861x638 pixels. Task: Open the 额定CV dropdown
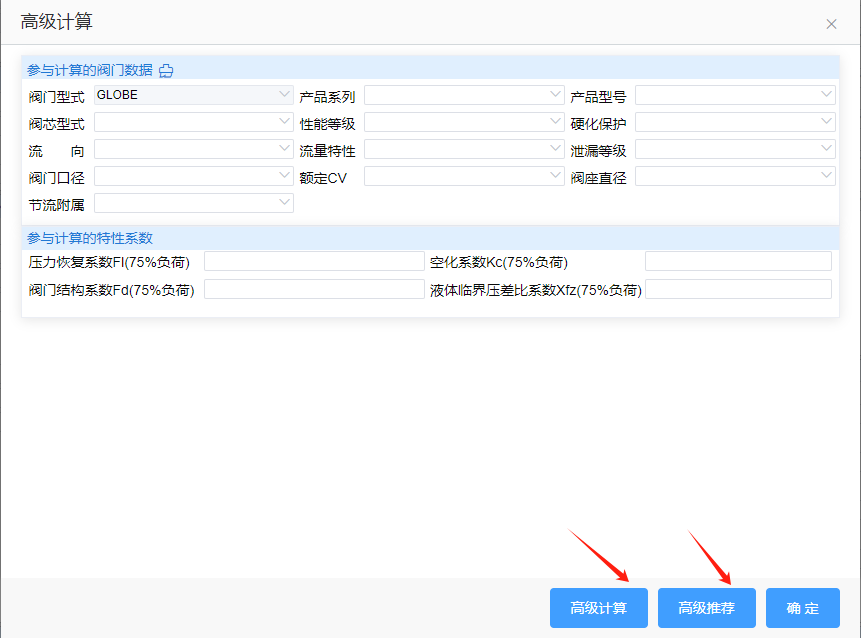[x=464, y=176]
